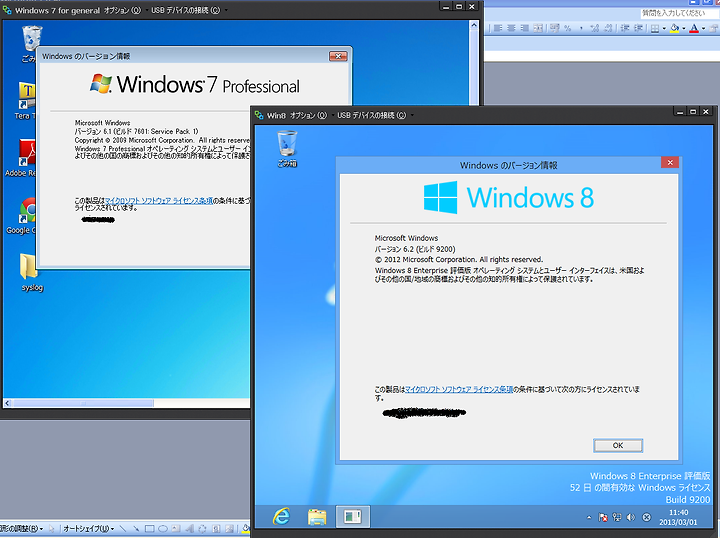Click up scroll arrow in Windows 7 VM window
Viewport: 720px width, 538px height.
coord(474,25)
